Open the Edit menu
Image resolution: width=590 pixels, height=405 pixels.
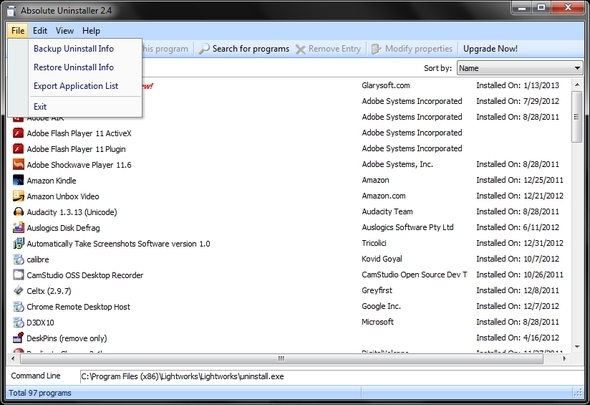coord(40,30)
